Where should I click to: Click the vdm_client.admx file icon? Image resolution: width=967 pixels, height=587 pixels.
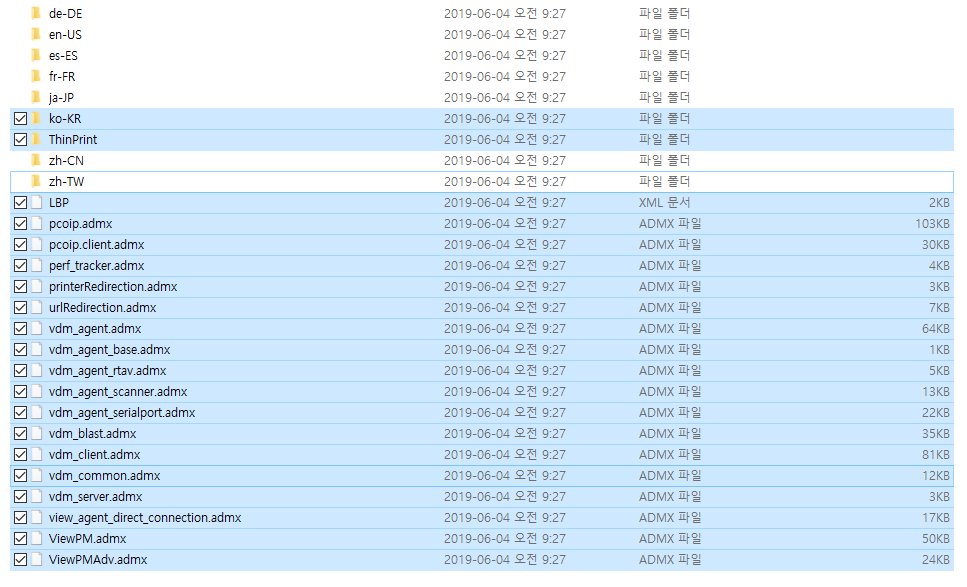pos(37,454)
